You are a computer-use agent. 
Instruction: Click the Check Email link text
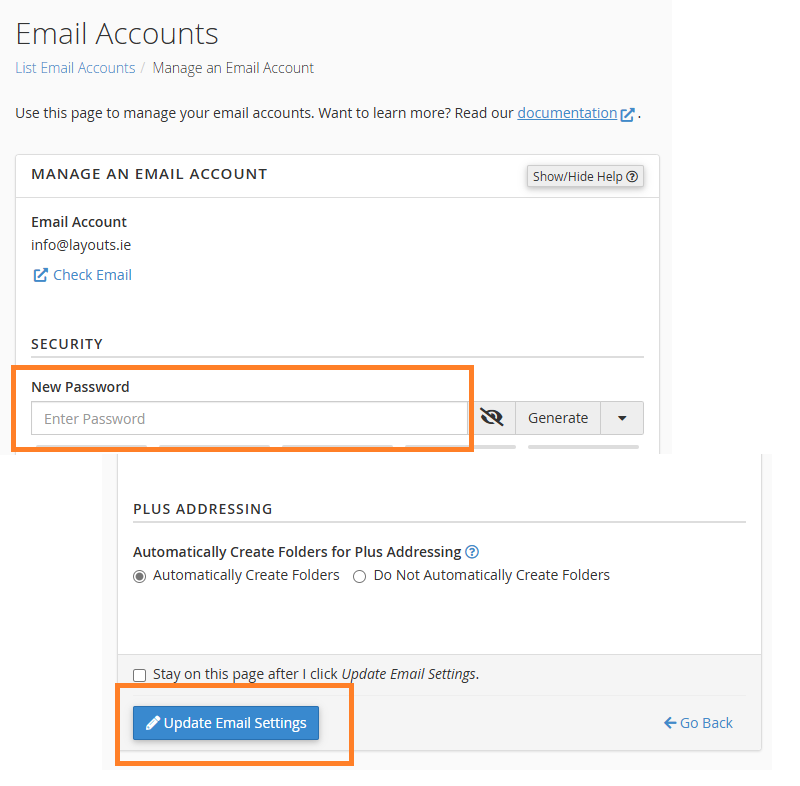[x=92, y=275]
